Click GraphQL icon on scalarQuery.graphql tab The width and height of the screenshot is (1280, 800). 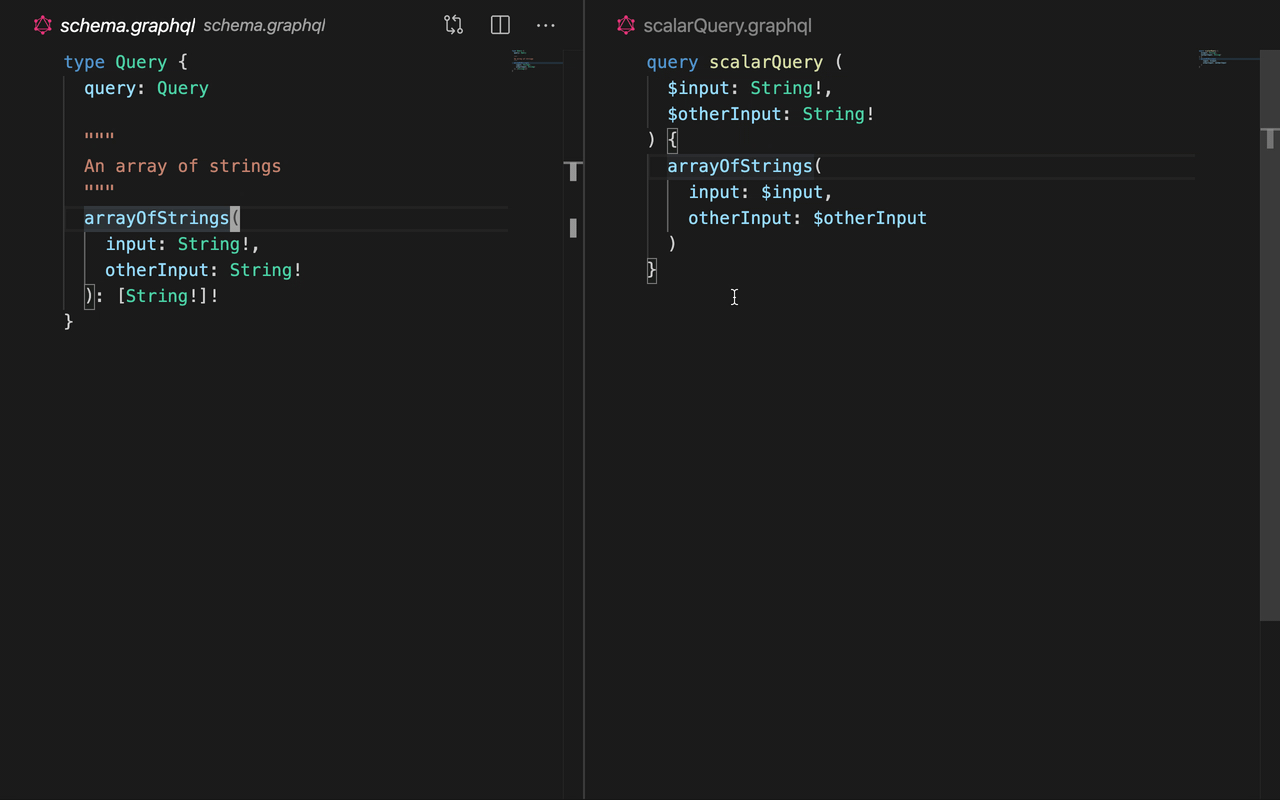(626, 25)
